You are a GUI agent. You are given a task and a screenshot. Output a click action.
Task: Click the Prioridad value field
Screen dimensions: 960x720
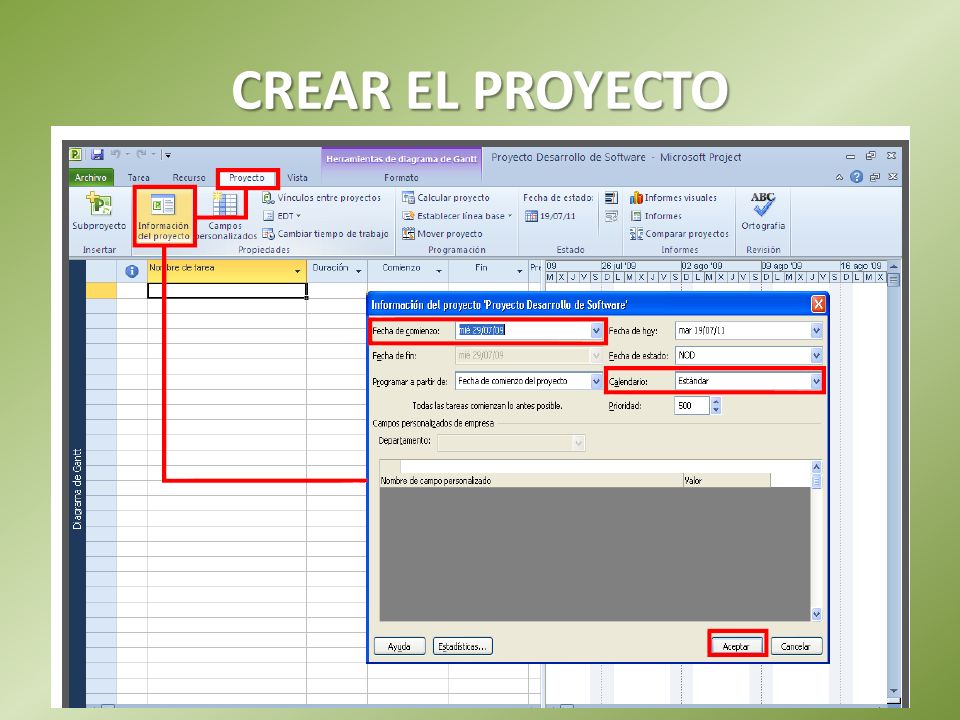tap(692, 405)
